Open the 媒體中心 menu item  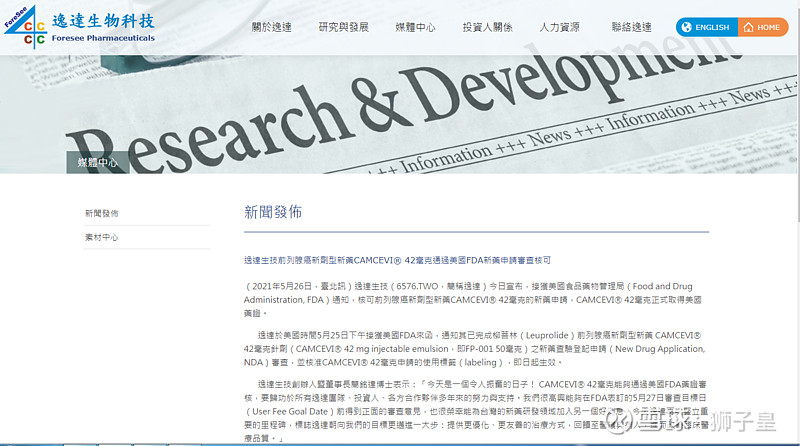coord(415,27)
